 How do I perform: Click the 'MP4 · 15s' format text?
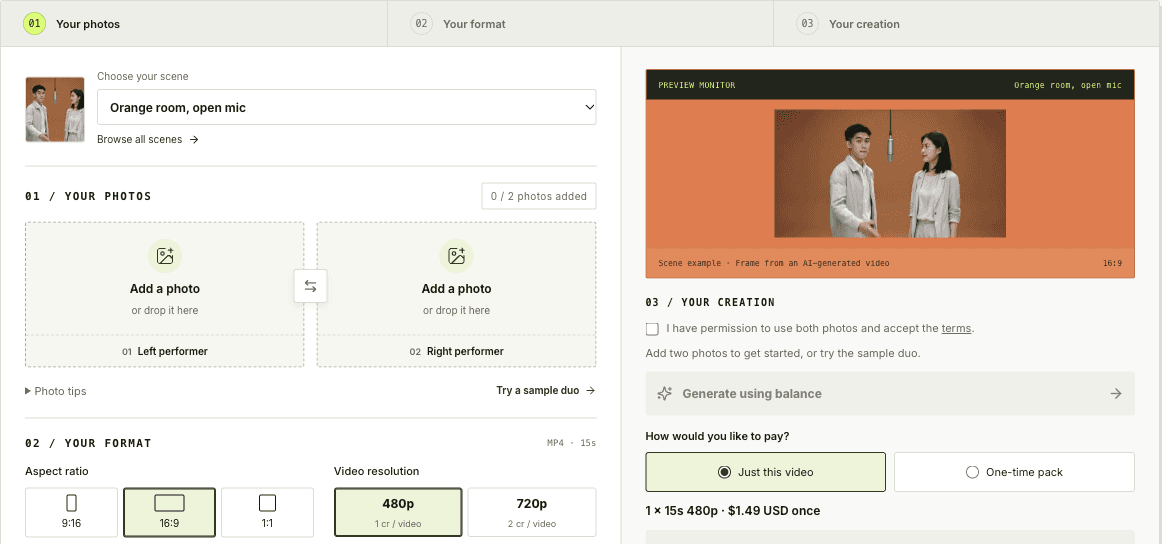pyautogui.click(x=571, y=443)
